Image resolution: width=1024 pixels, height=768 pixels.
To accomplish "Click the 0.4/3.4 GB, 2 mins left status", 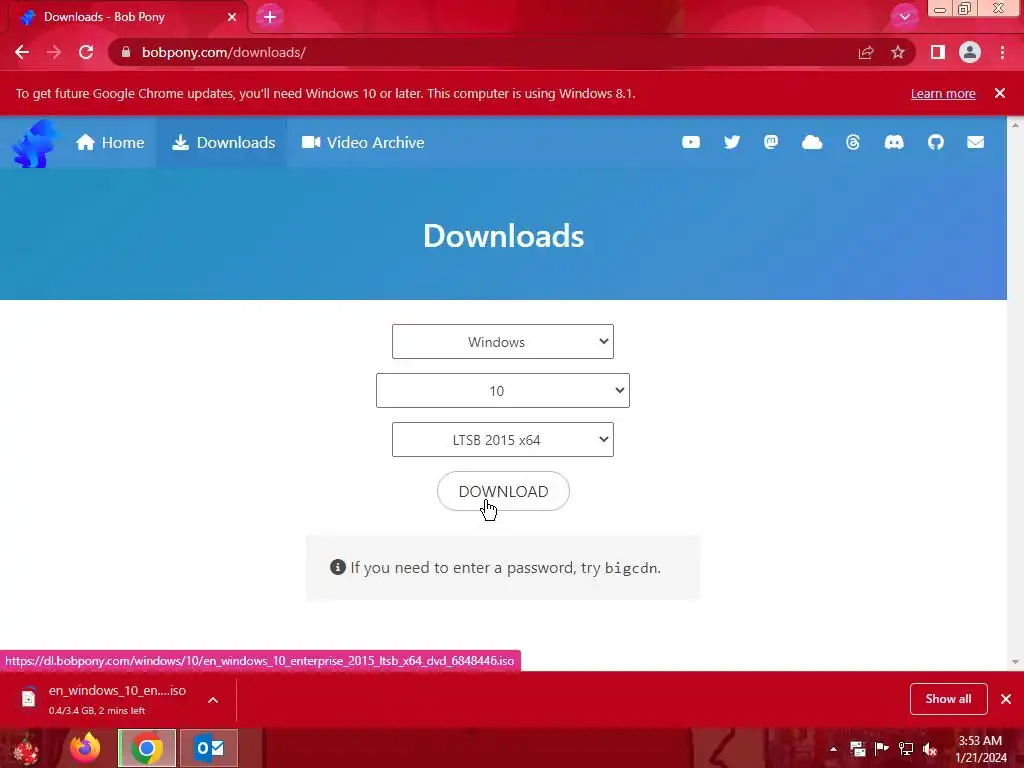I will (97, 711).
